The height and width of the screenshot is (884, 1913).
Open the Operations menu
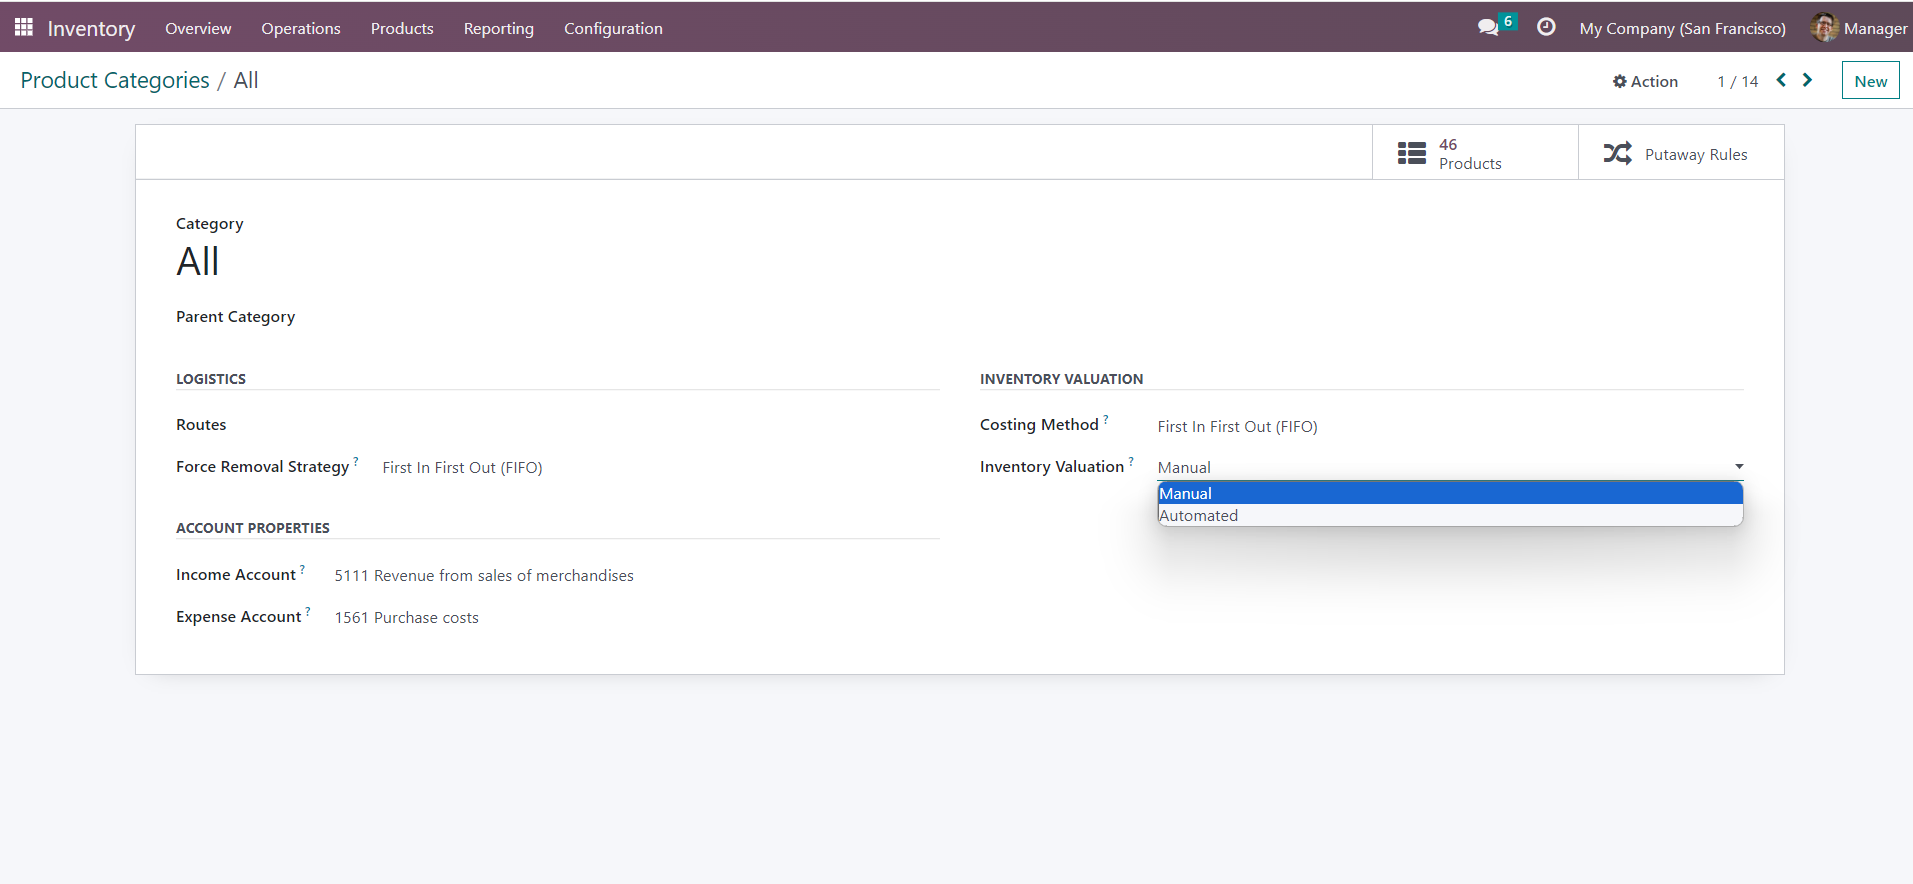point(301,28)
